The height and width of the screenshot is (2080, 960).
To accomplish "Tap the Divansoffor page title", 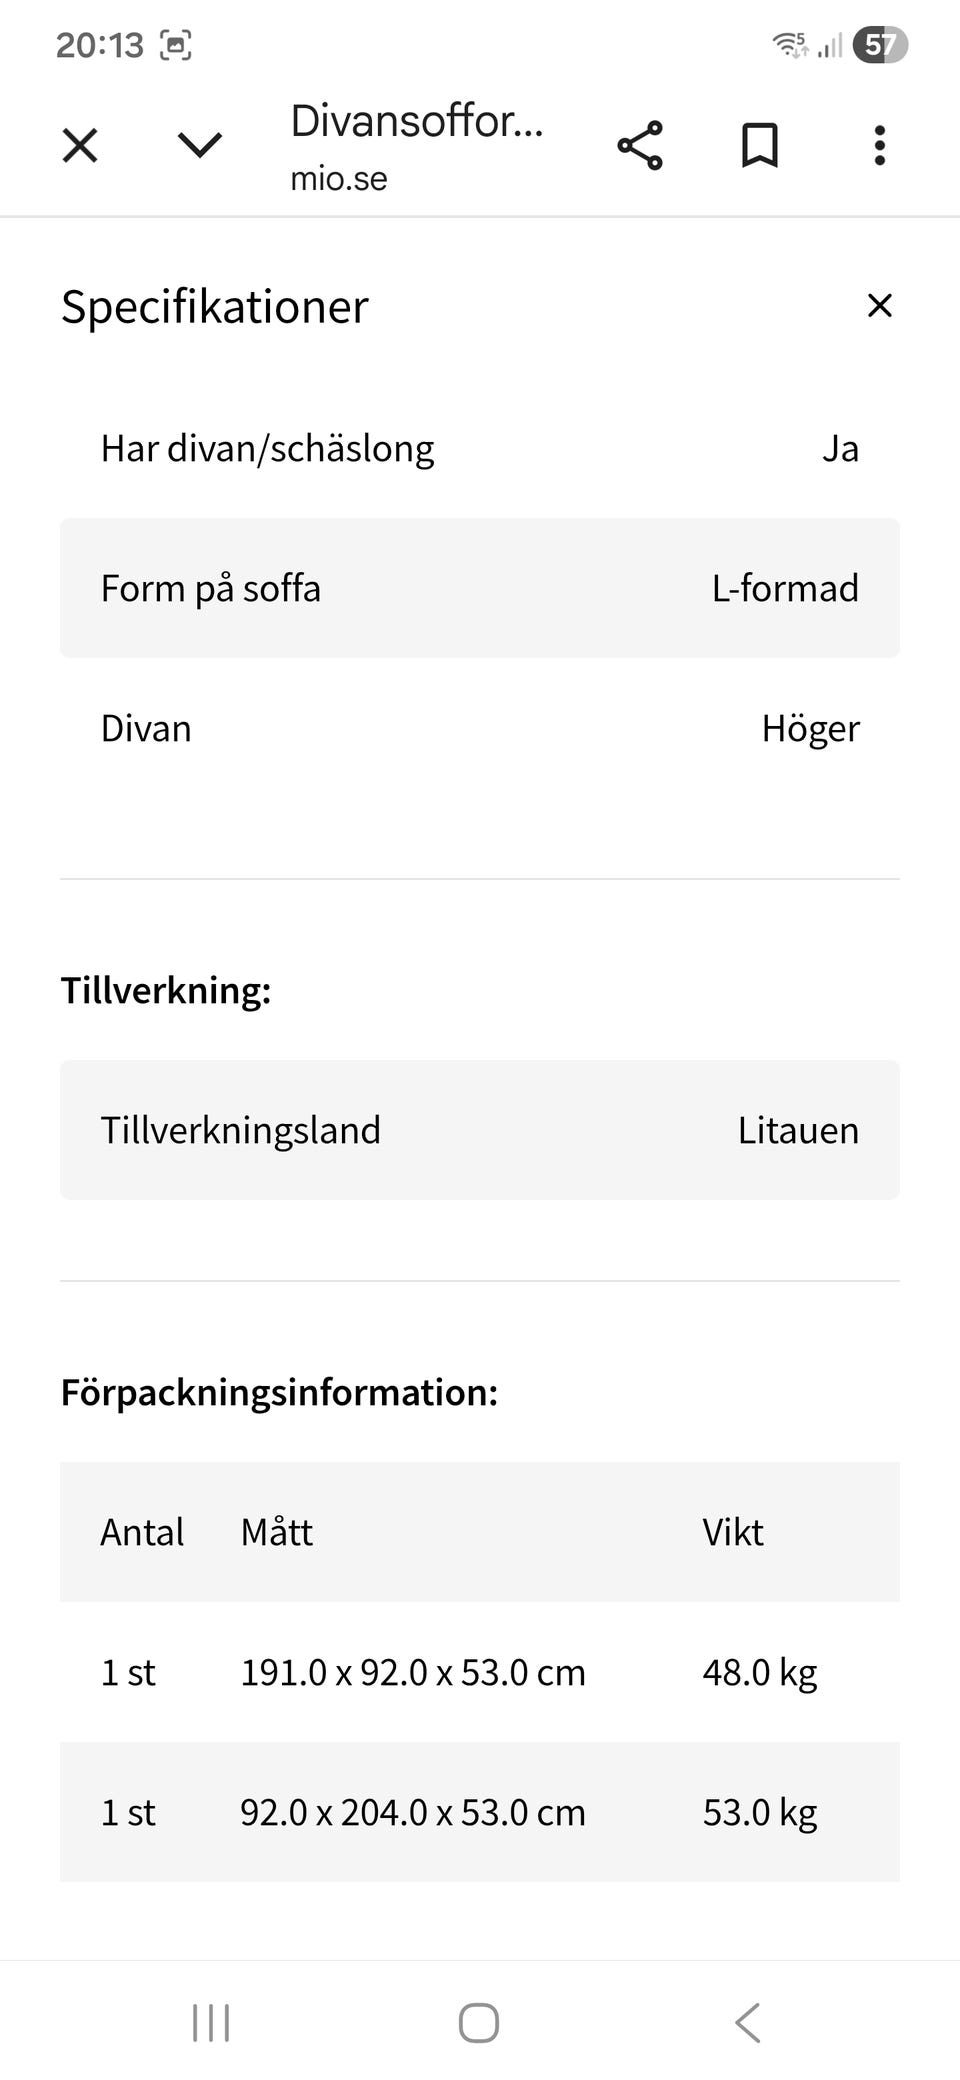I will 416,121.
